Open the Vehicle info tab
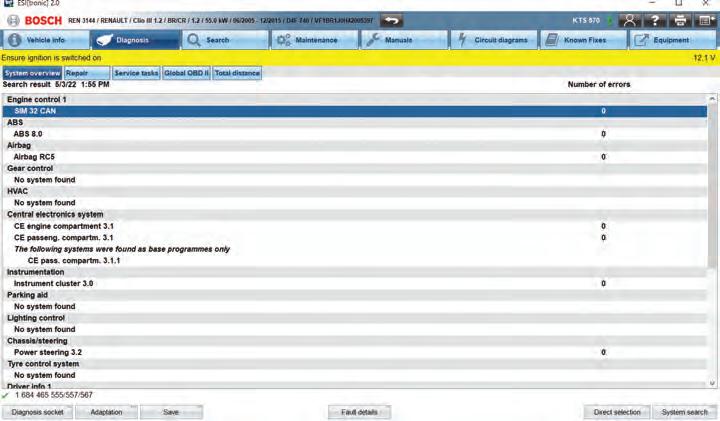 coord(45,40)
